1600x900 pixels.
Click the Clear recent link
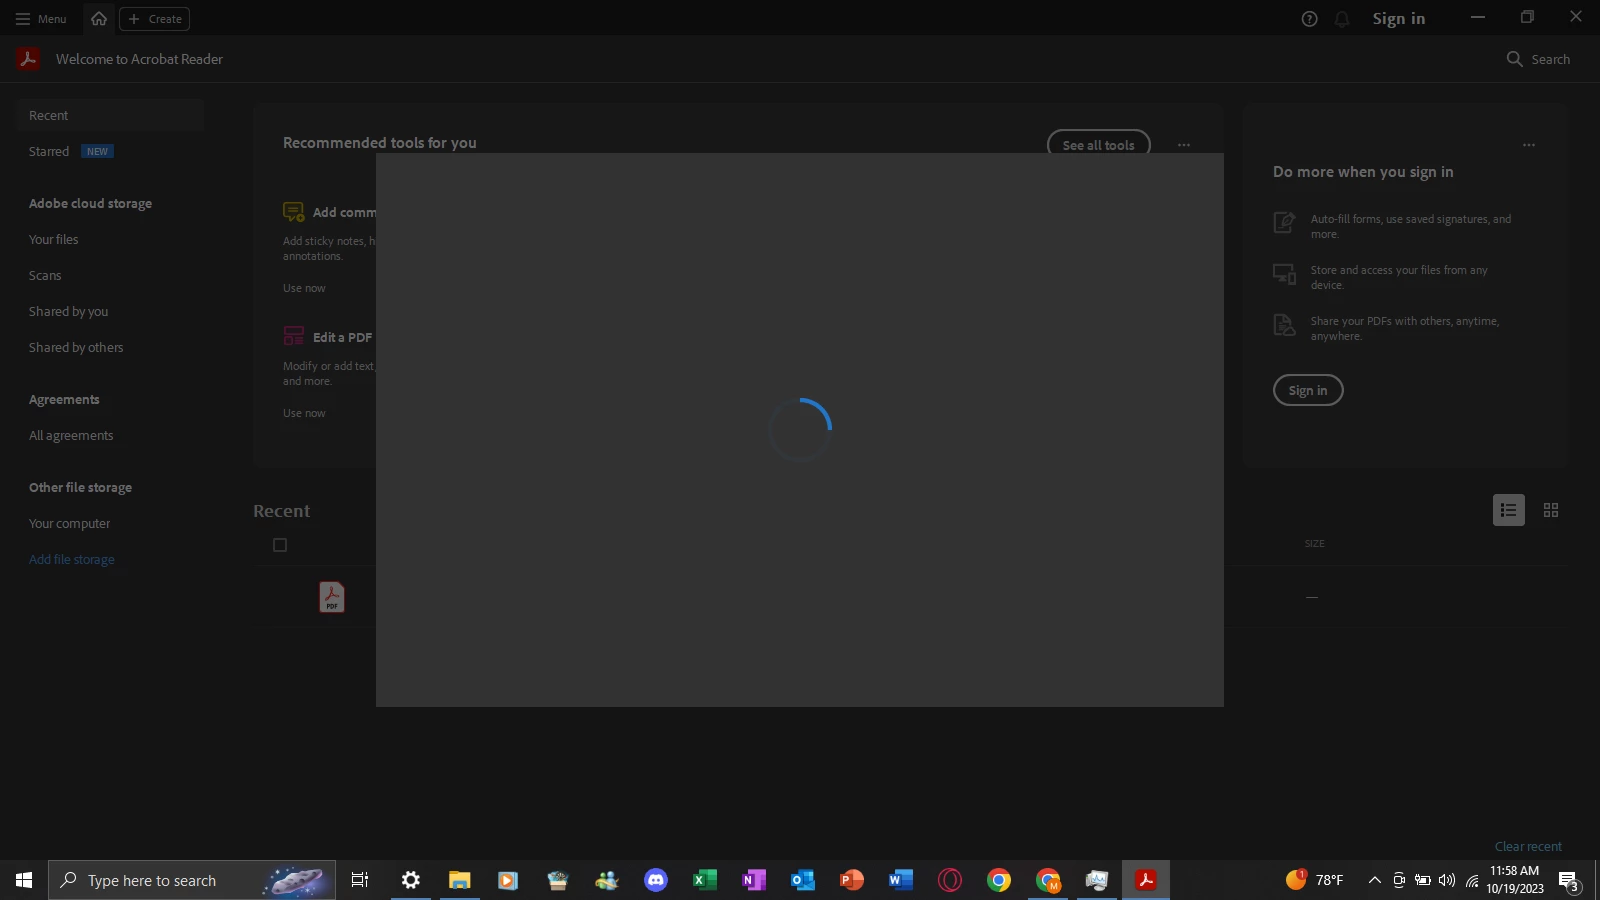[1528, 847]
